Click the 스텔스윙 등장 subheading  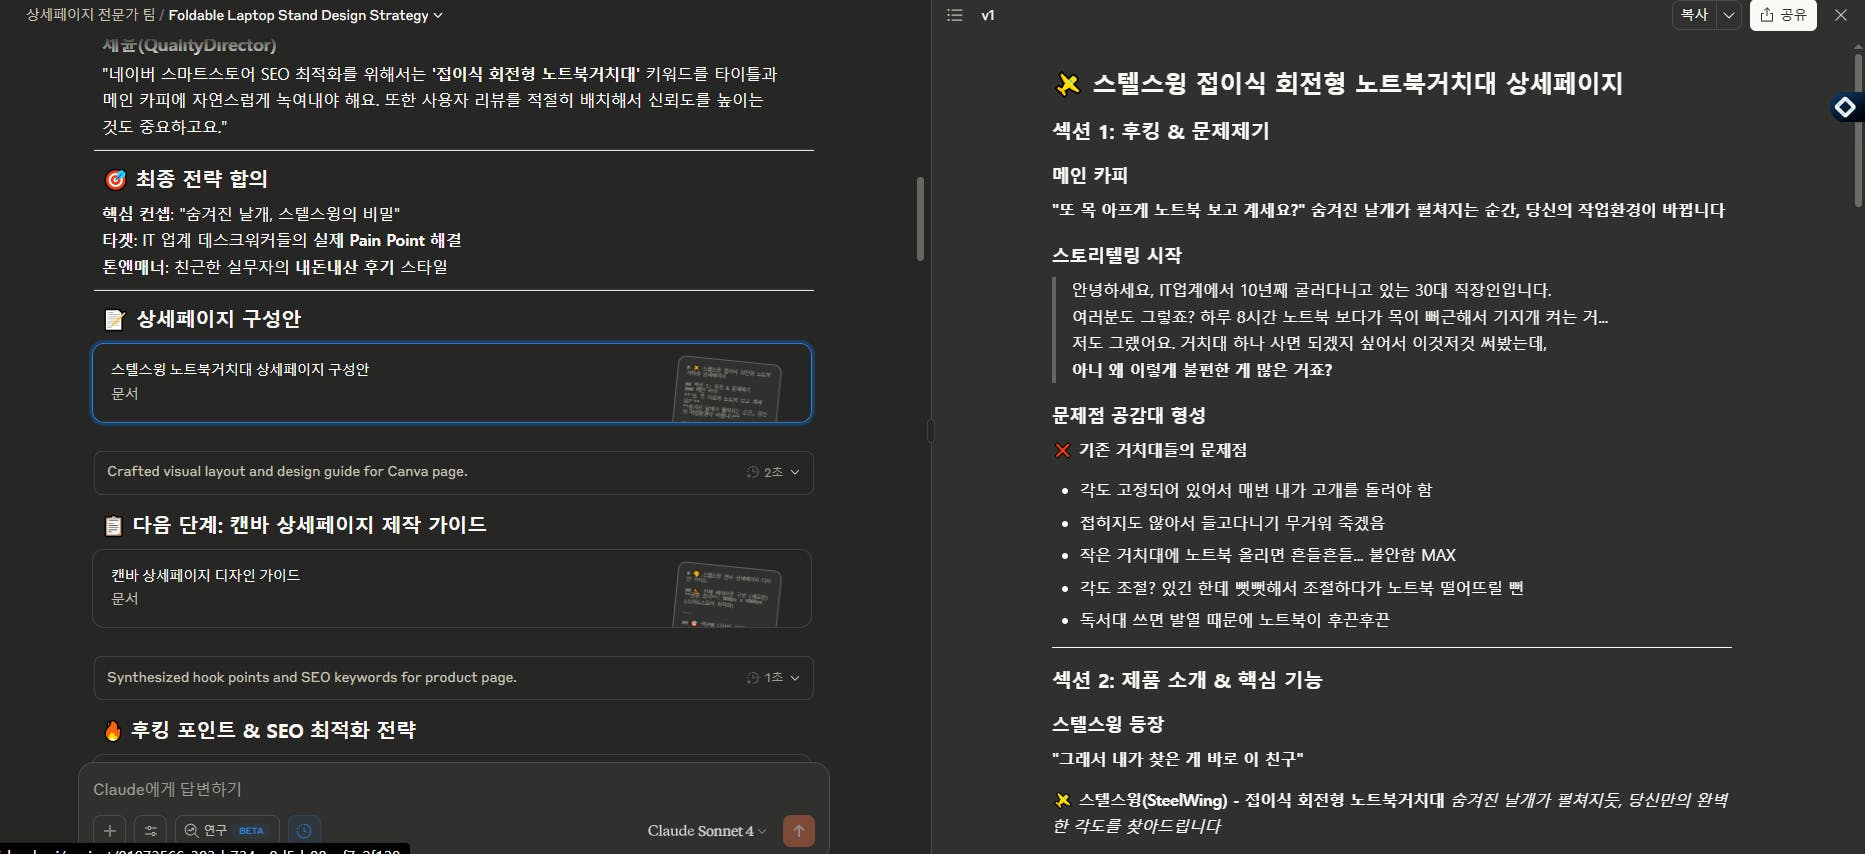coord(1108,724)
